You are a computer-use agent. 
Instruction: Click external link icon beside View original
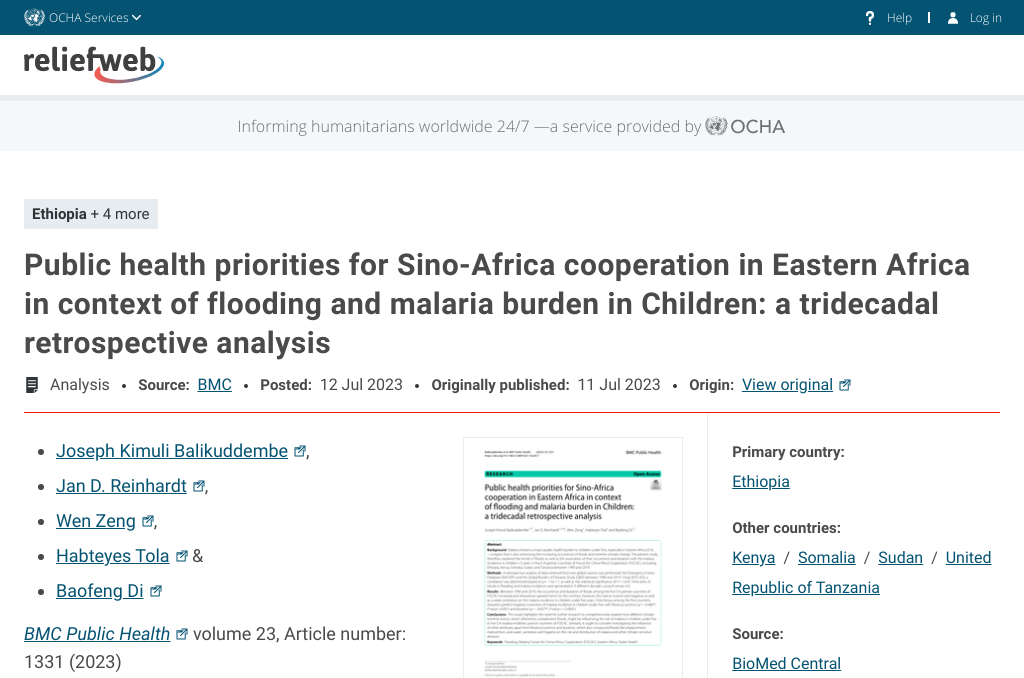pos(845,385)
